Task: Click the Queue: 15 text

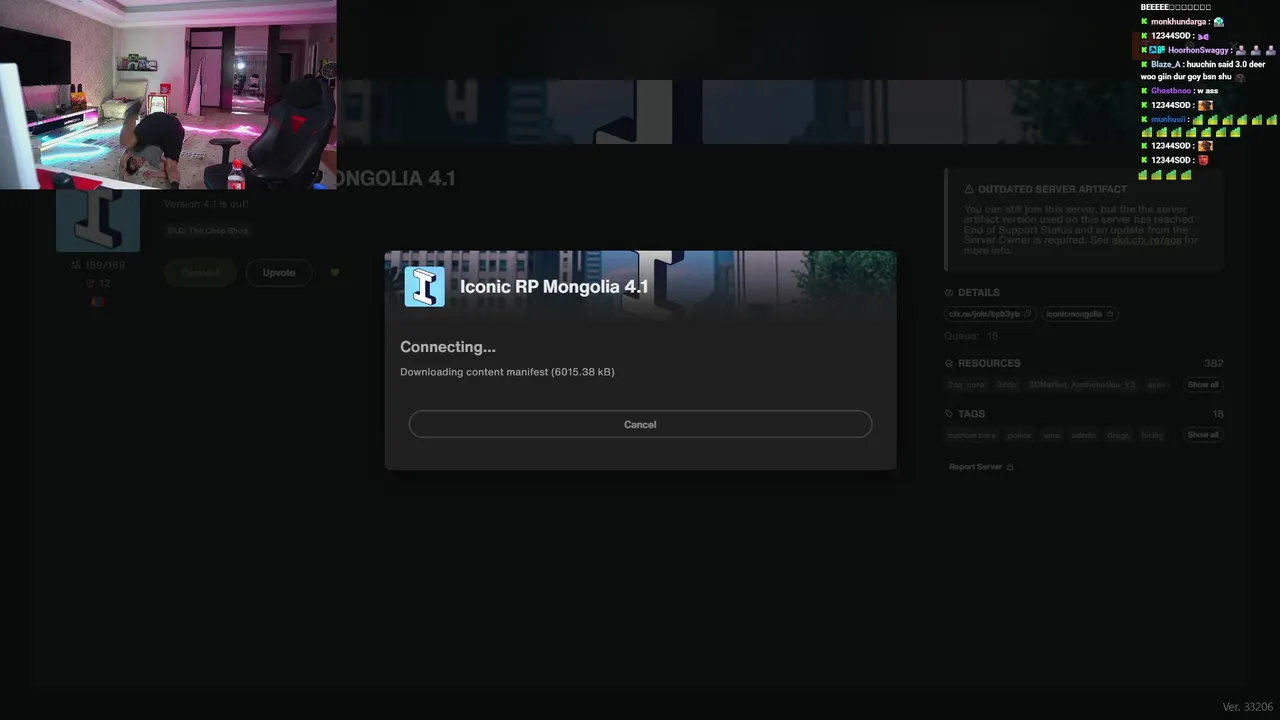Action: tap(972, 336)
